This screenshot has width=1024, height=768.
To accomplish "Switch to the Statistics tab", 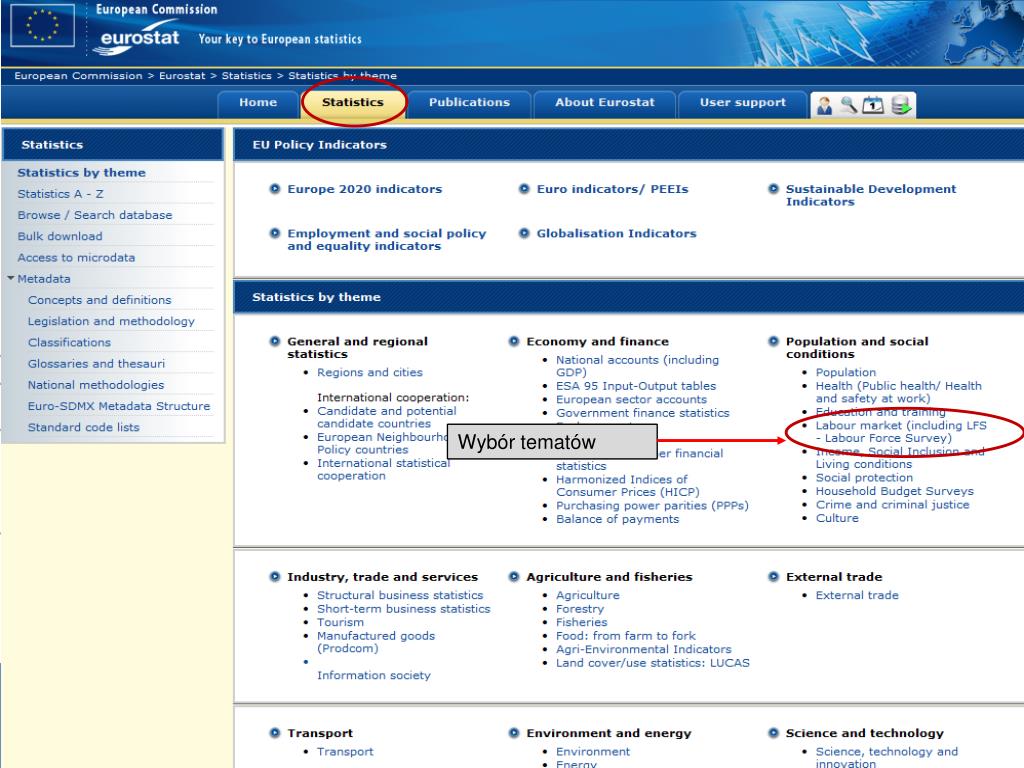I will point(353,103).
